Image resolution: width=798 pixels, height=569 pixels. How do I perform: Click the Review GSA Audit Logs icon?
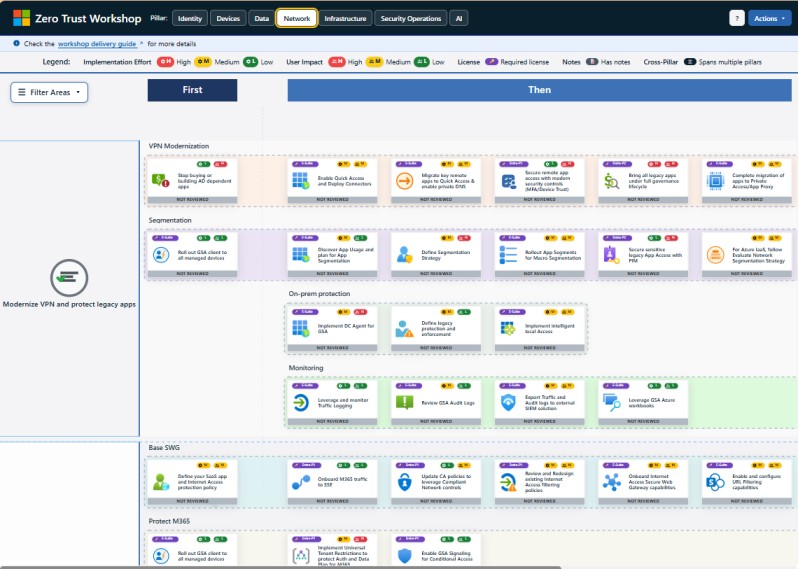404,402
